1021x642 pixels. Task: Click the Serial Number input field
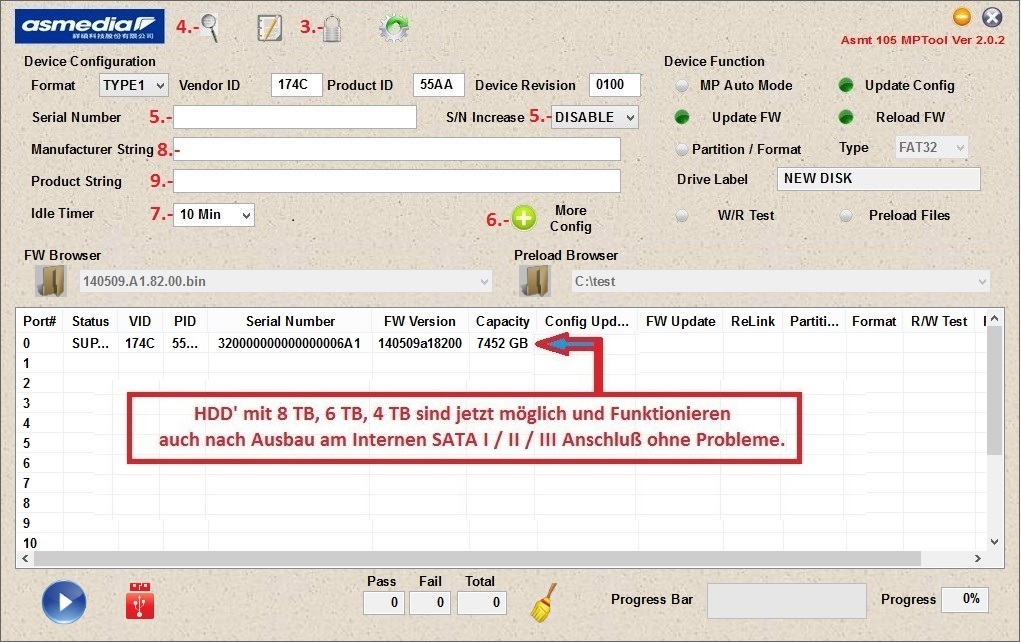(x=295, y=117)
